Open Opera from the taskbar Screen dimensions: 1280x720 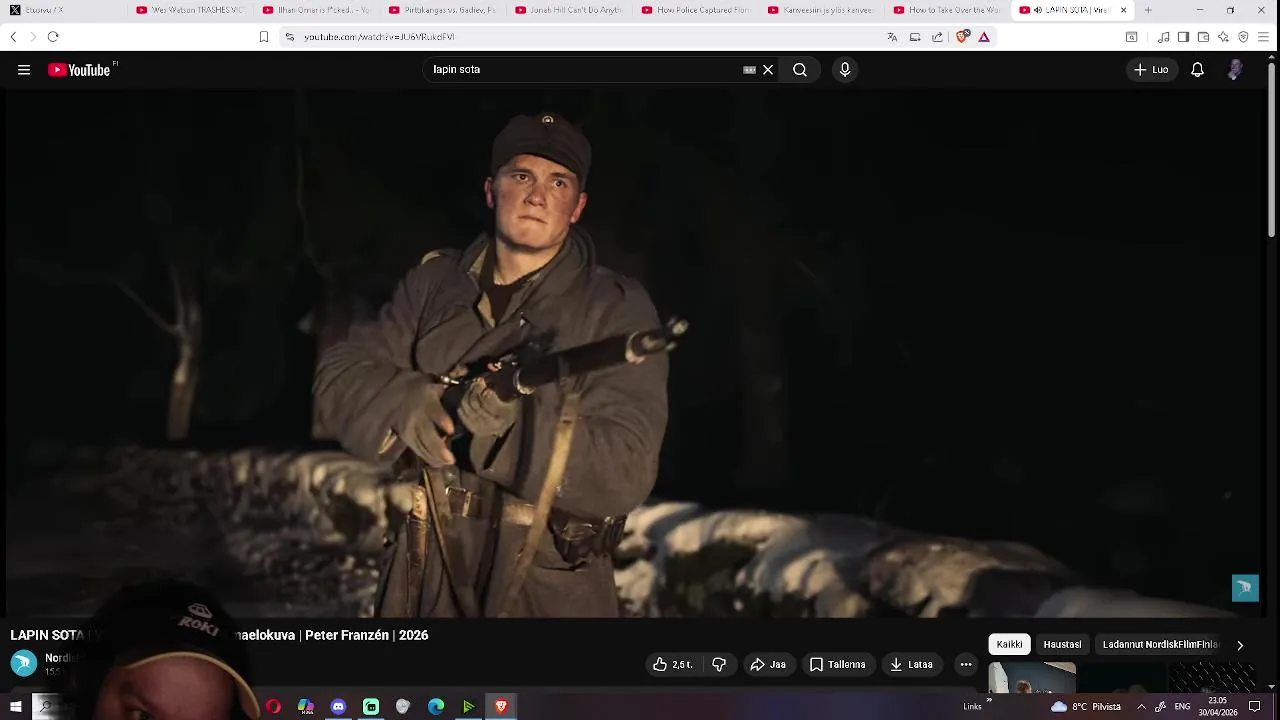273,706
